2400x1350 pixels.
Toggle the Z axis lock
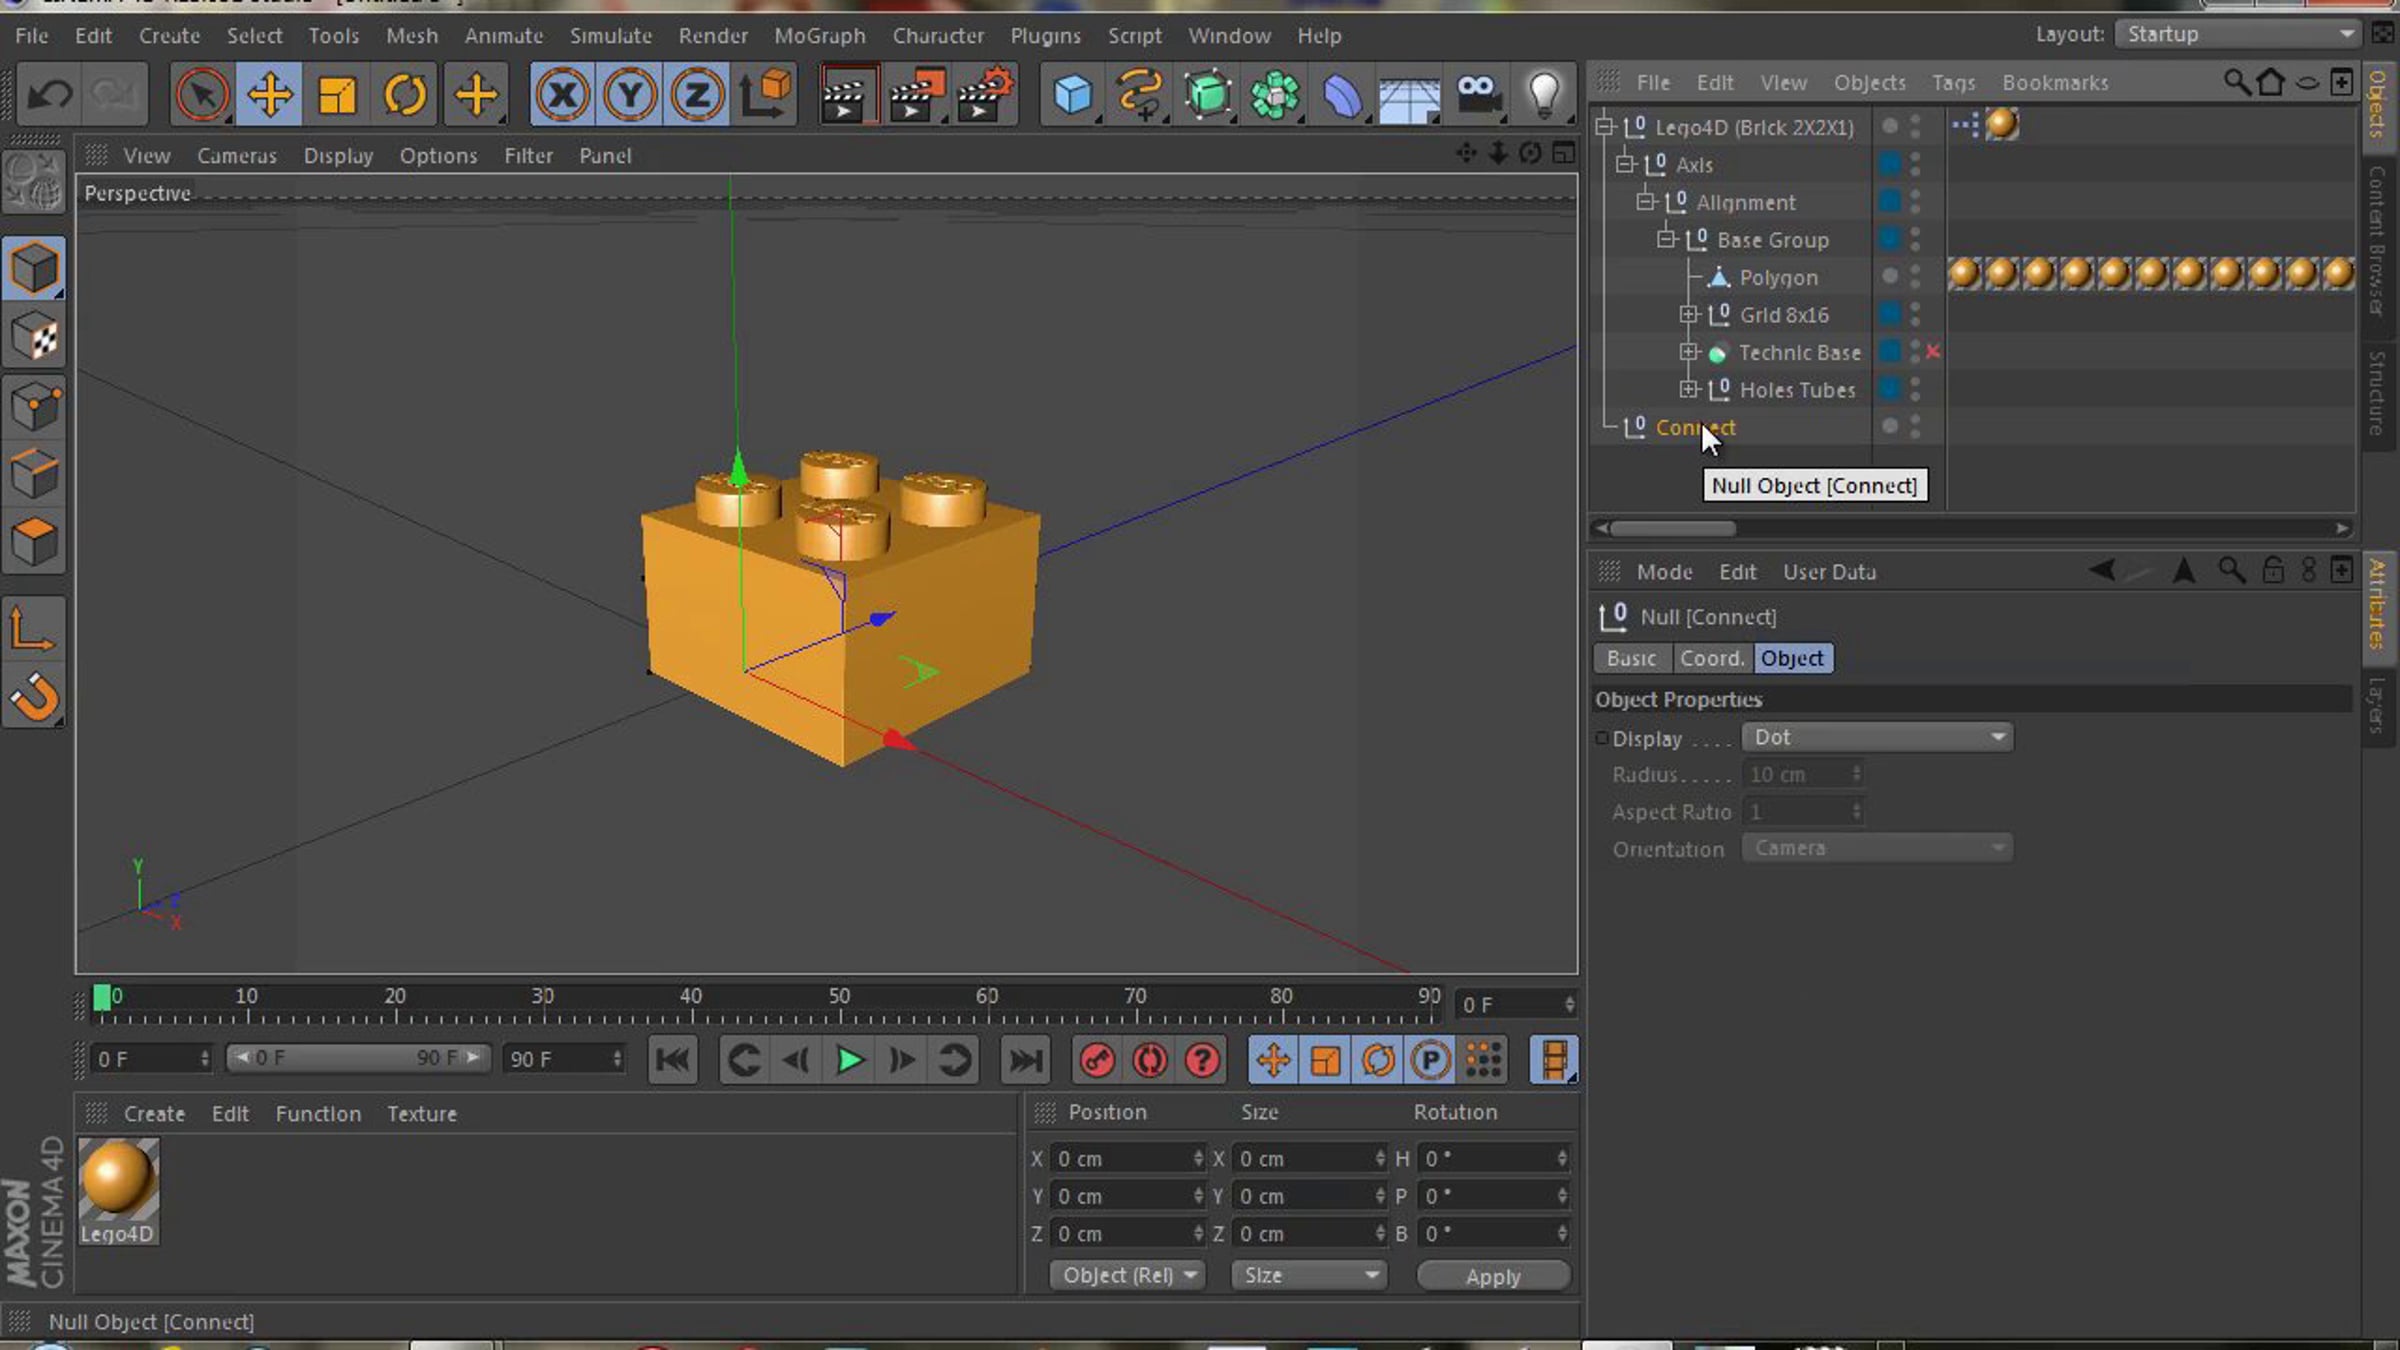pyautogui.click(x=697, y=95)
